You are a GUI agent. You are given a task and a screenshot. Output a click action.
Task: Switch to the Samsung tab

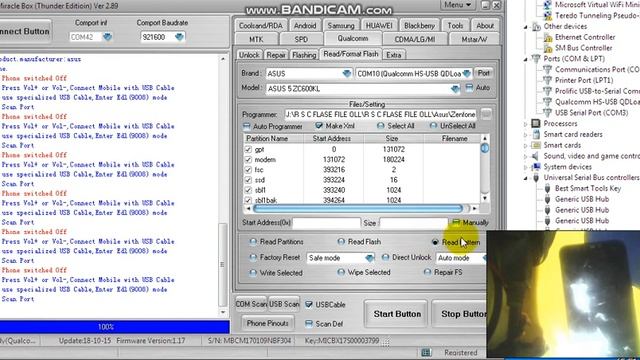tap(341, 25)
